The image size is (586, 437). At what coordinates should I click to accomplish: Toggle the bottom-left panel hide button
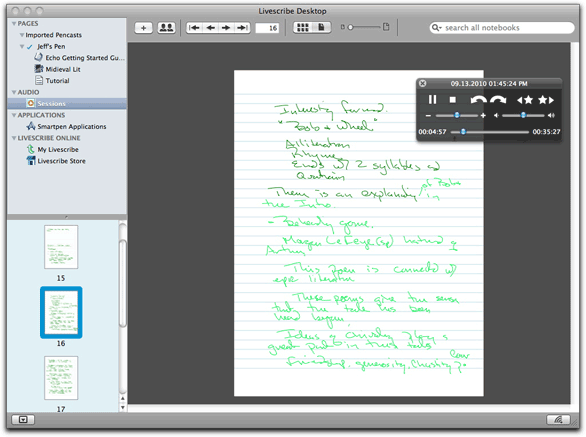[x=23, y=420]
